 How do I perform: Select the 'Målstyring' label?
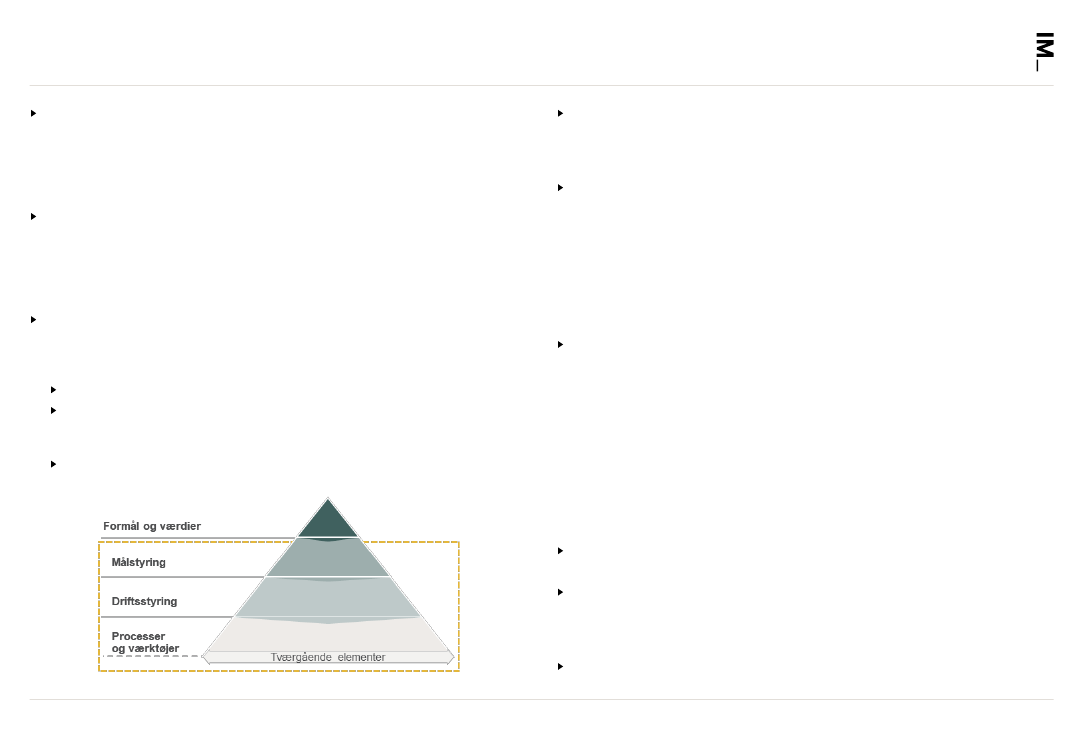(139, 562)
